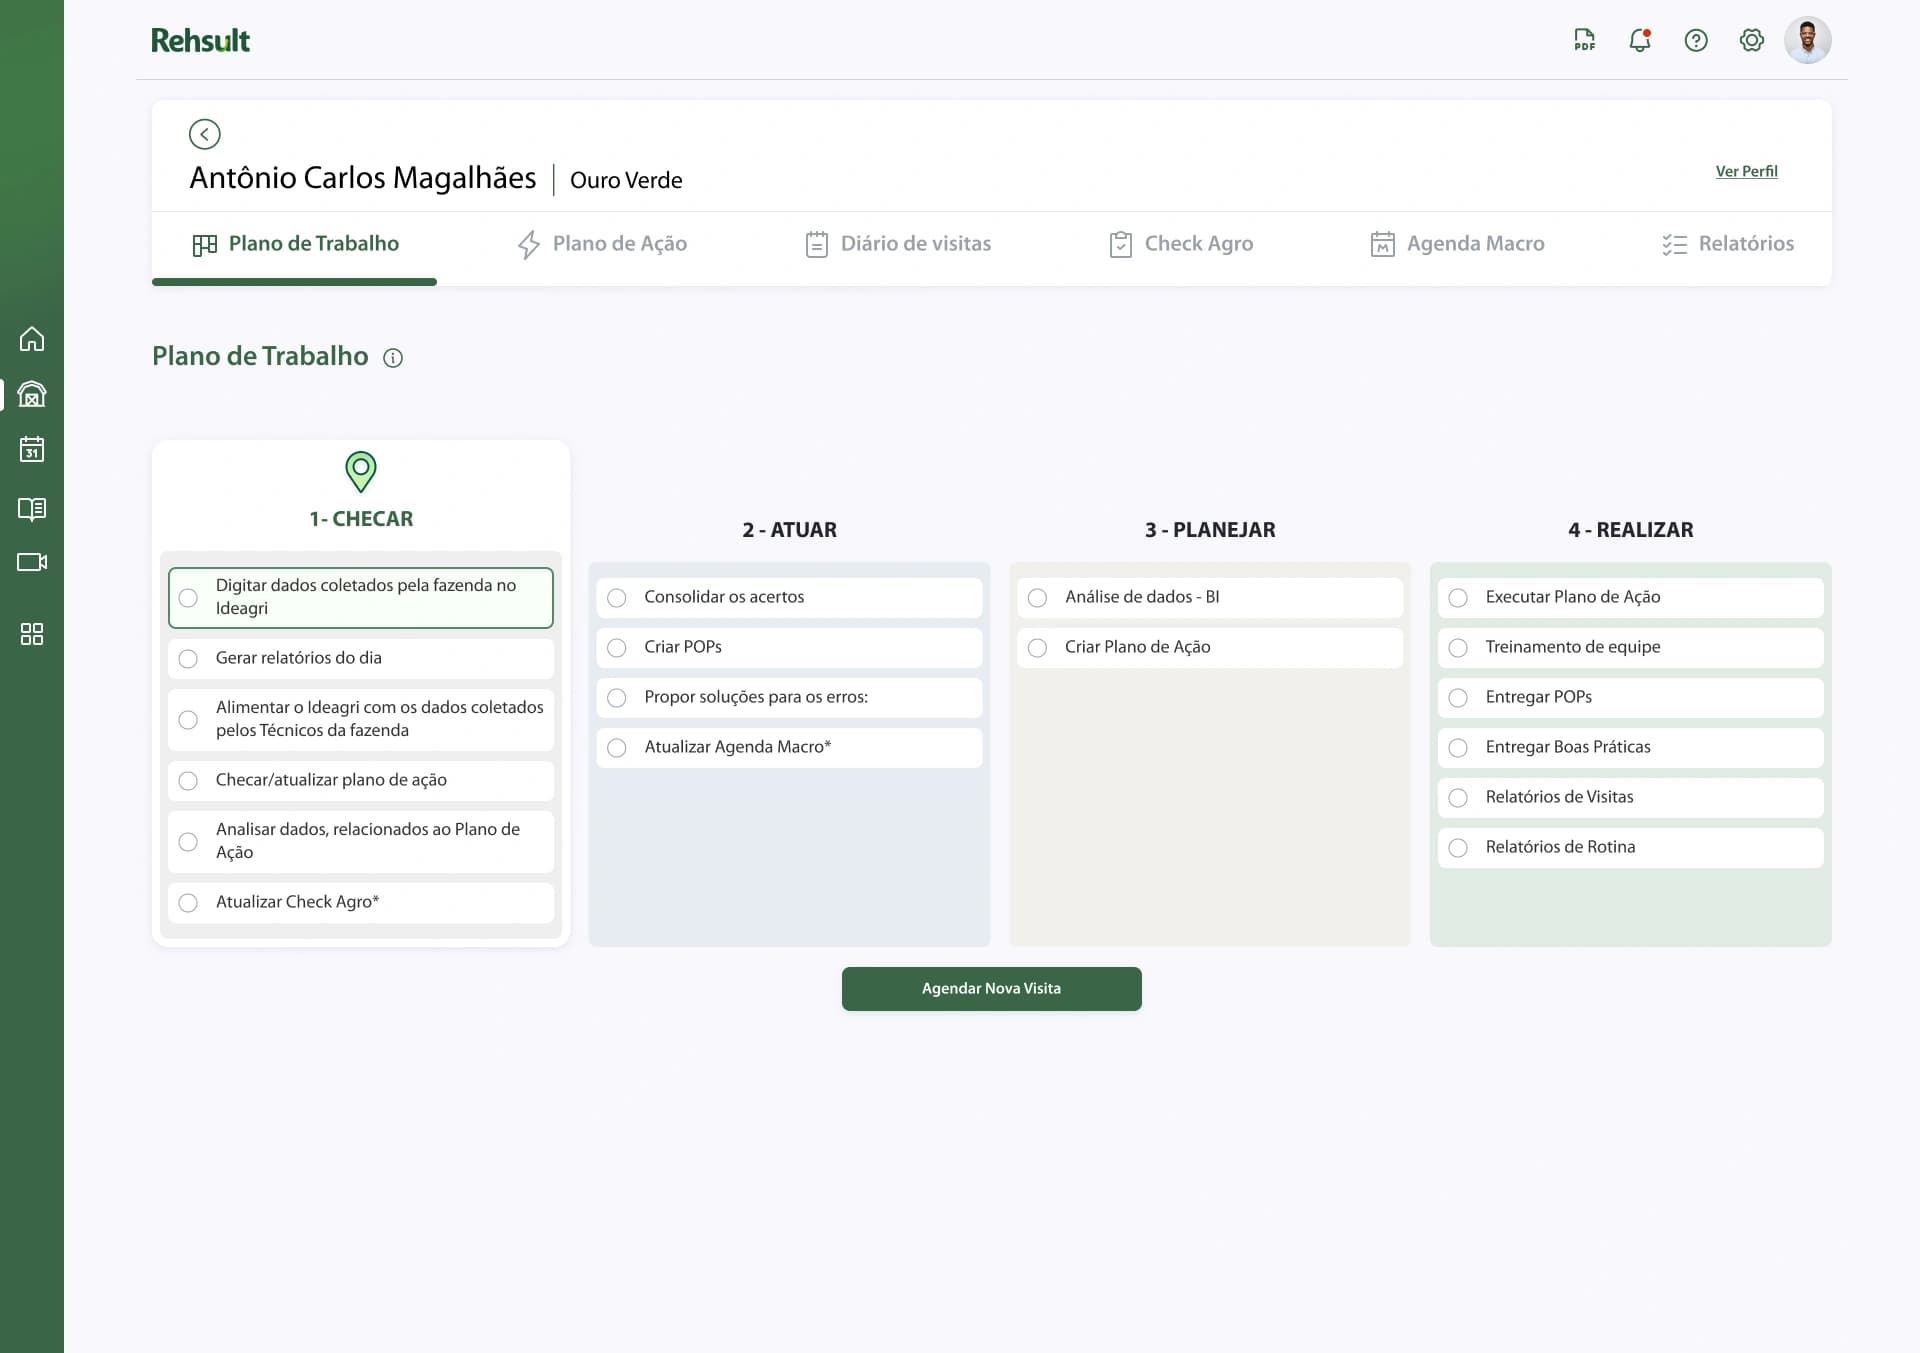Click the Relatórios de Visitas text

coord(1559,797)
